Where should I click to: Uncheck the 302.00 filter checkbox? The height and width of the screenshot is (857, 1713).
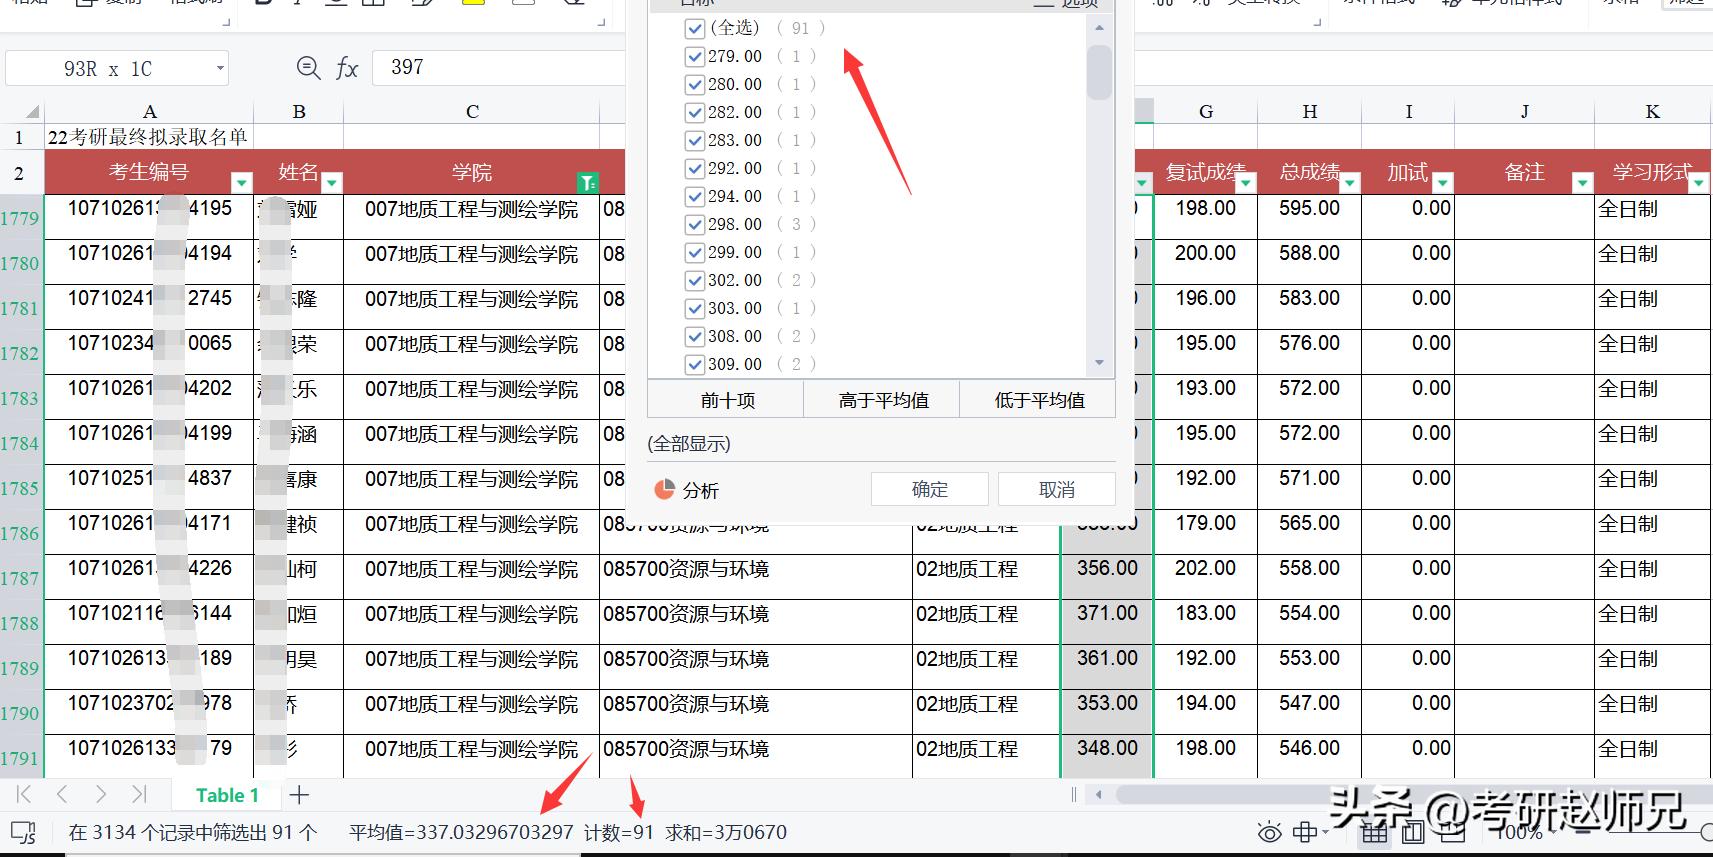(x=695, y=280)
